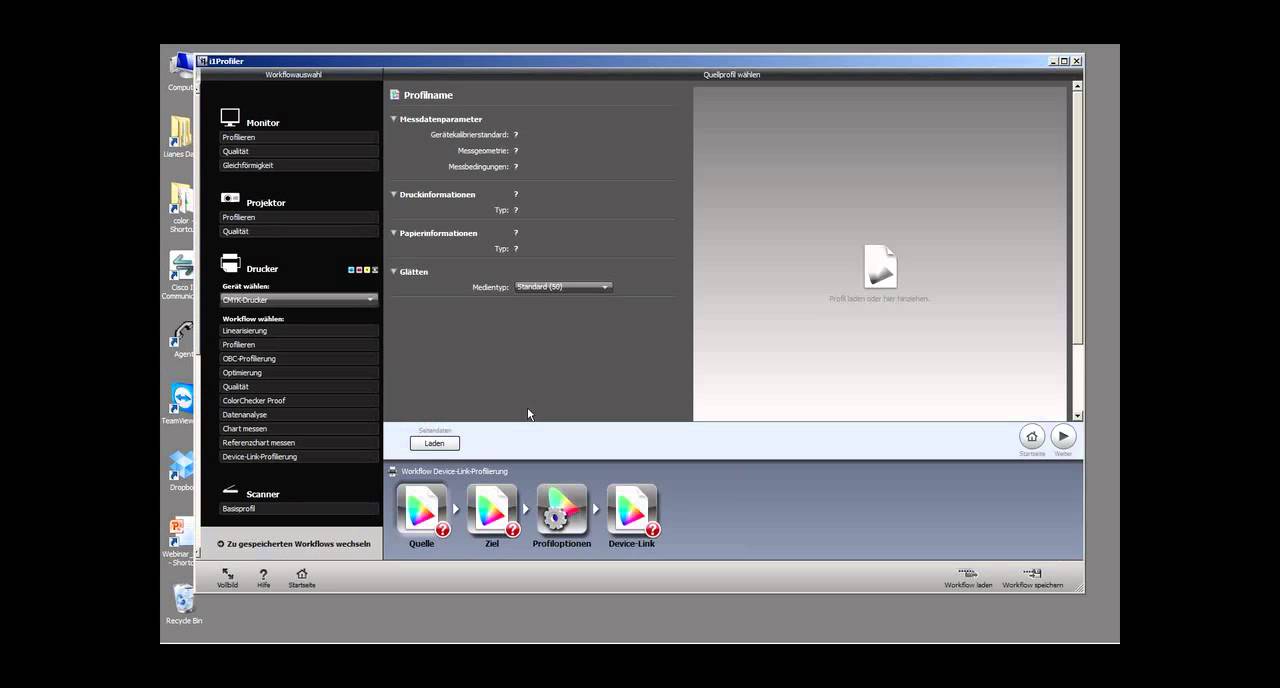Open the Medientyp Standard (50) dropdown
Viewport: 1280px width, 688px height.
coord(563,287)
